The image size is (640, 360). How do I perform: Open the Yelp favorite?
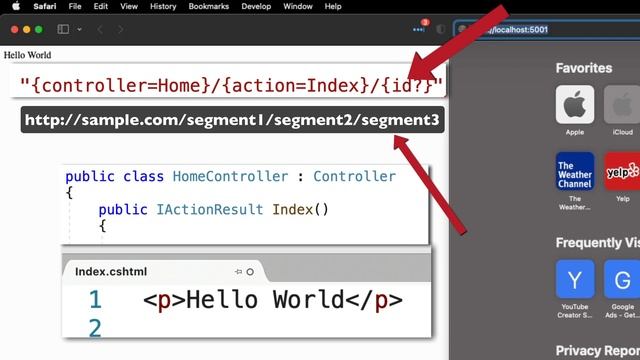622,177
